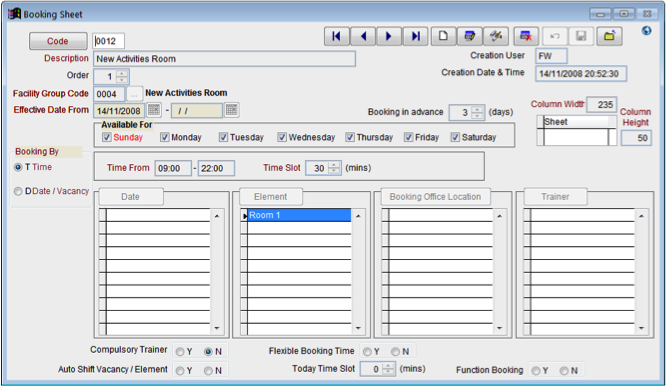666x387 pixels.
Task: Open the tools/settings toolbar icon
Action: coord(496,37)
